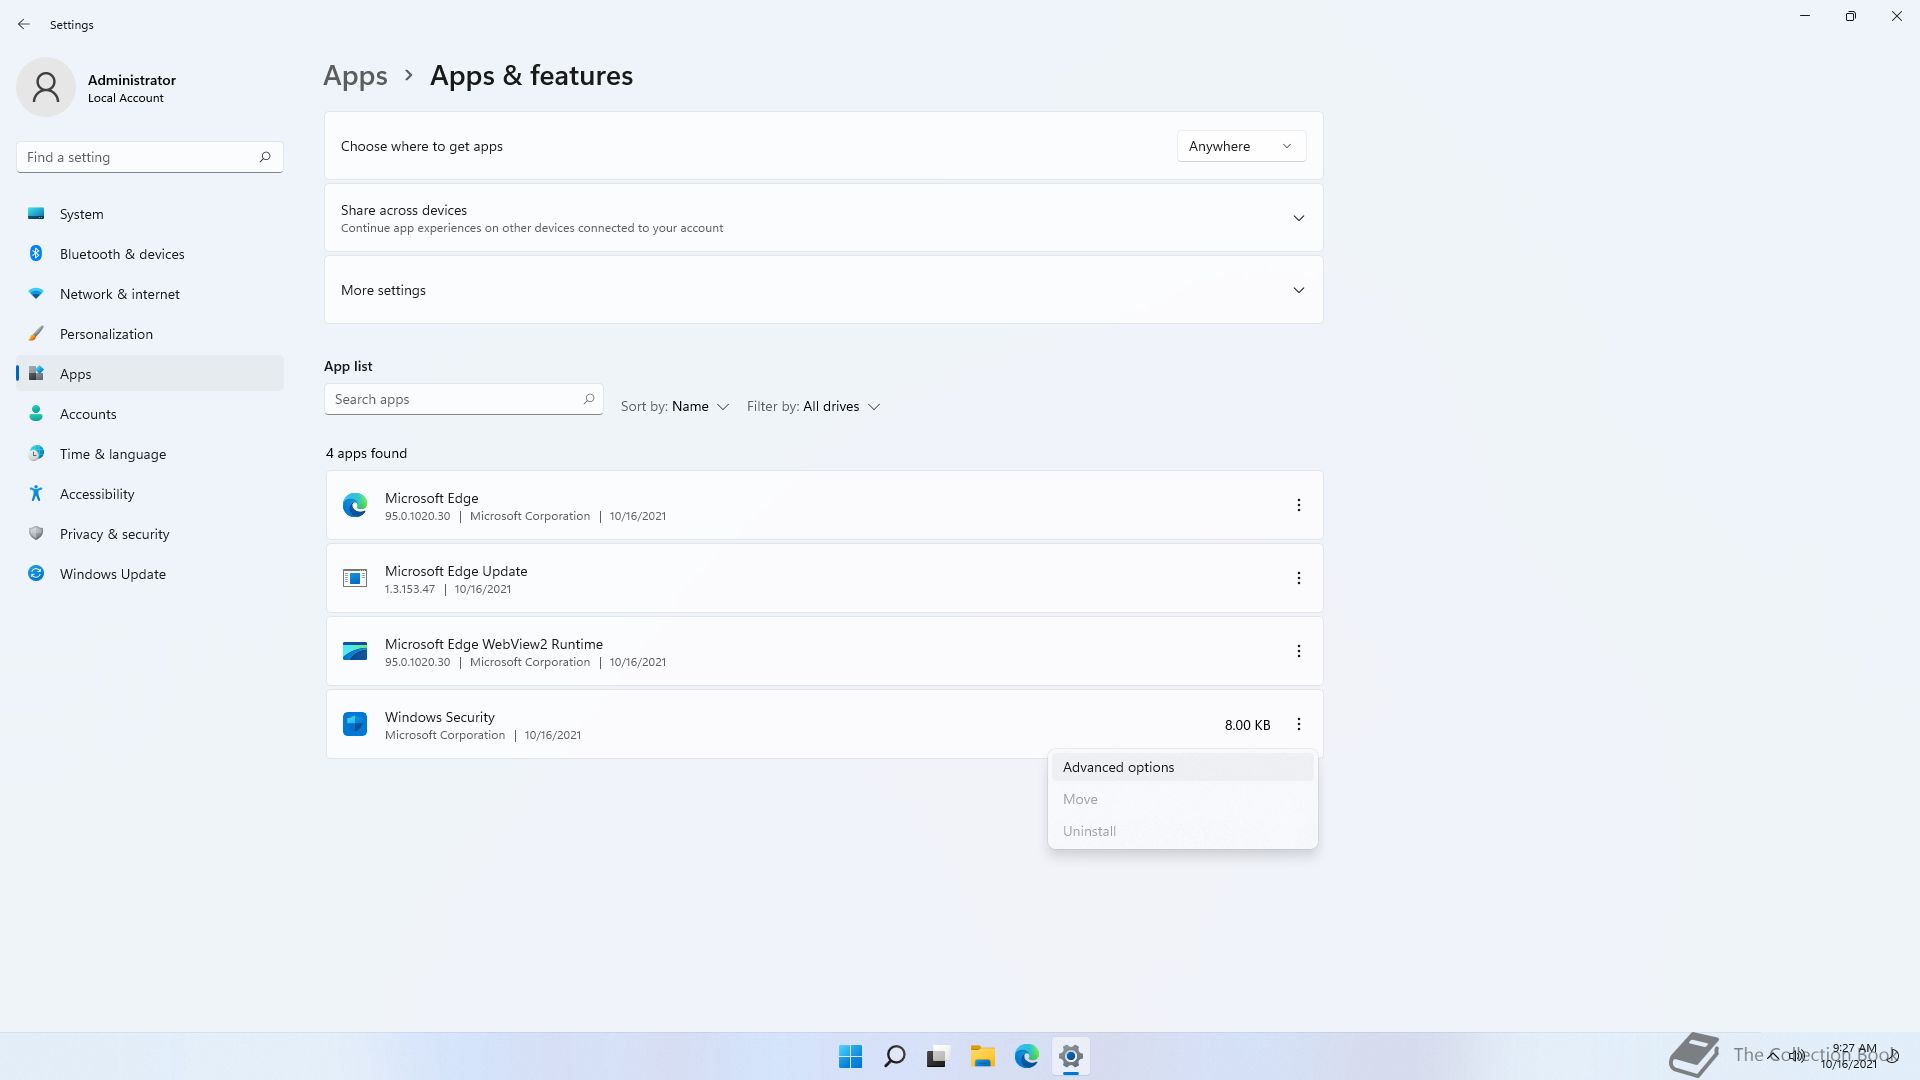Viewport: 1920px width, 1080px height.
Task: Open more options for Microsoft Edge
Action: pos(1299,505)
